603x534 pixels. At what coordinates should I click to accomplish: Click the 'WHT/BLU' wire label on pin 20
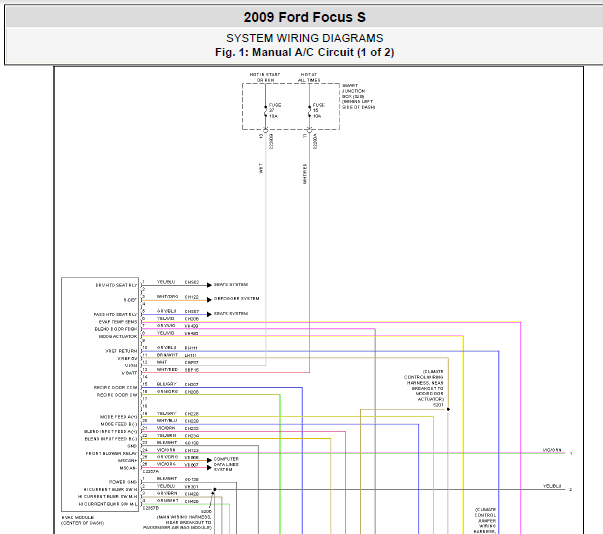tap(167, 420)
